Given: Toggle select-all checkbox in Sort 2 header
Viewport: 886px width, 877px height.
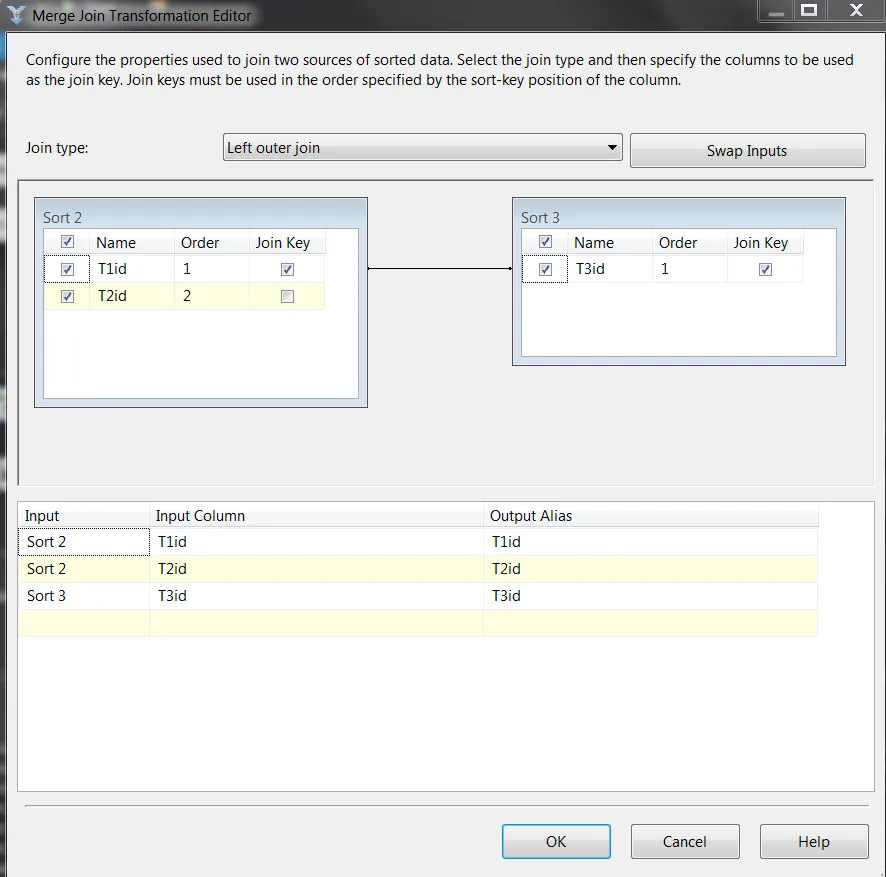Looking at the screenshot, I should (67, 242).
